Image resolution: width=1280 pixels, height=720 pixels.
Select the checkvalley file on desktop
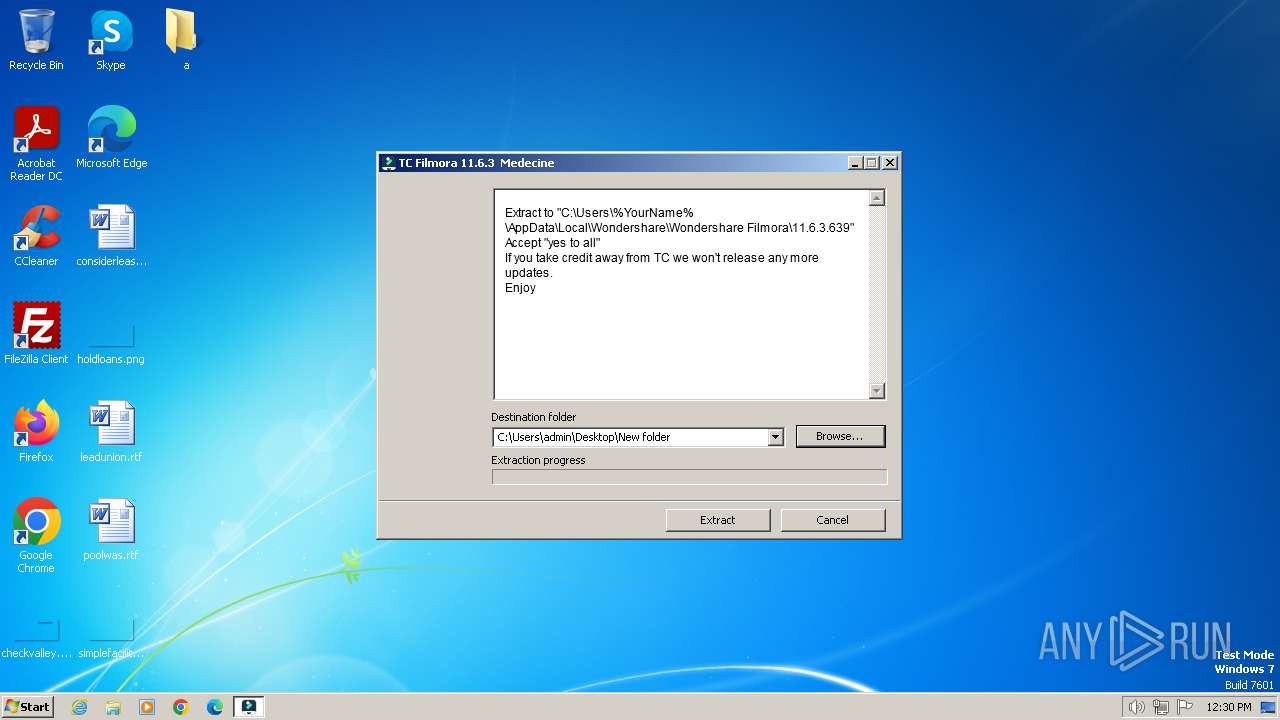coord(36,640)
